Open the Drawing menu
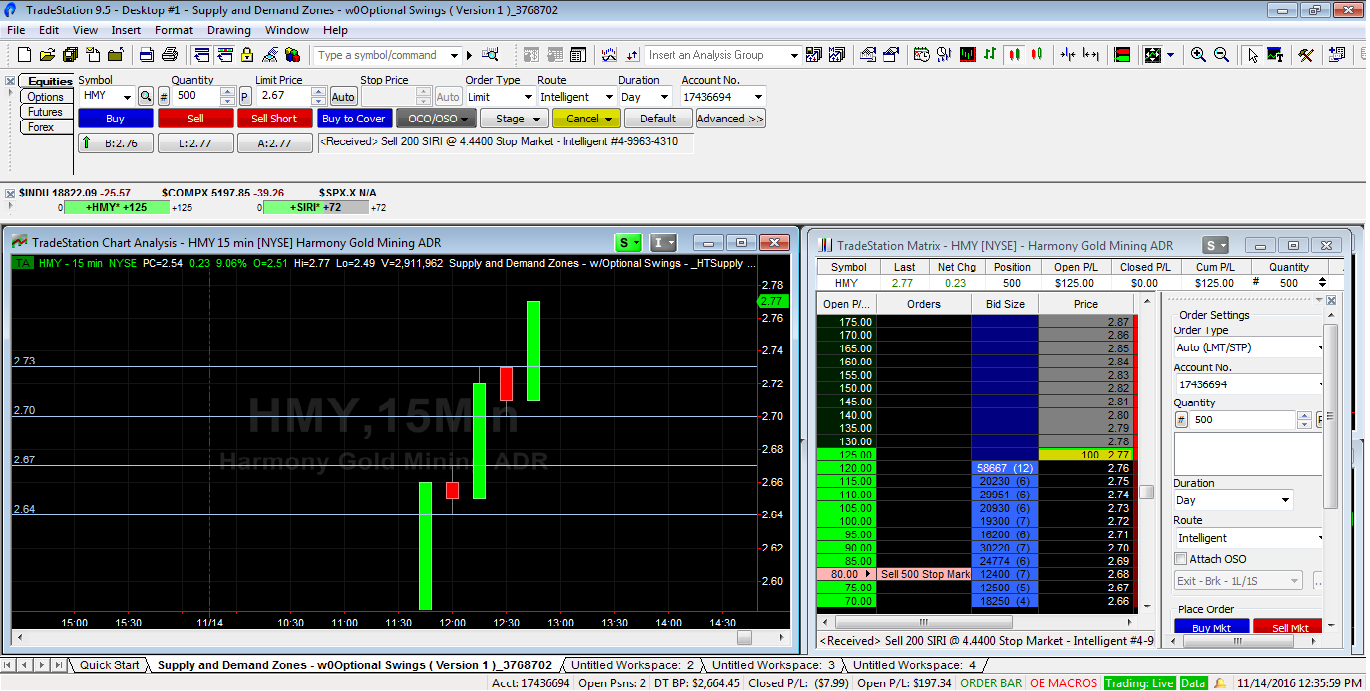The image size is (1370, 691). (x=229, y=30)
